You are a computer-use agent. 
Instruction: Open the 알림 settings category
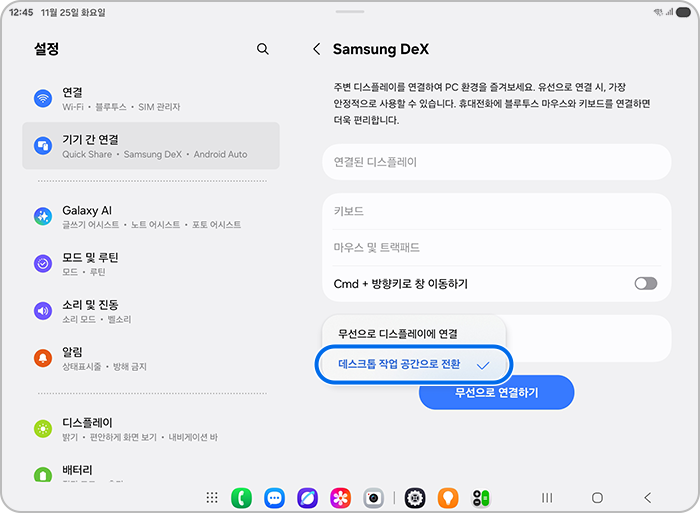tap(151, 358)
